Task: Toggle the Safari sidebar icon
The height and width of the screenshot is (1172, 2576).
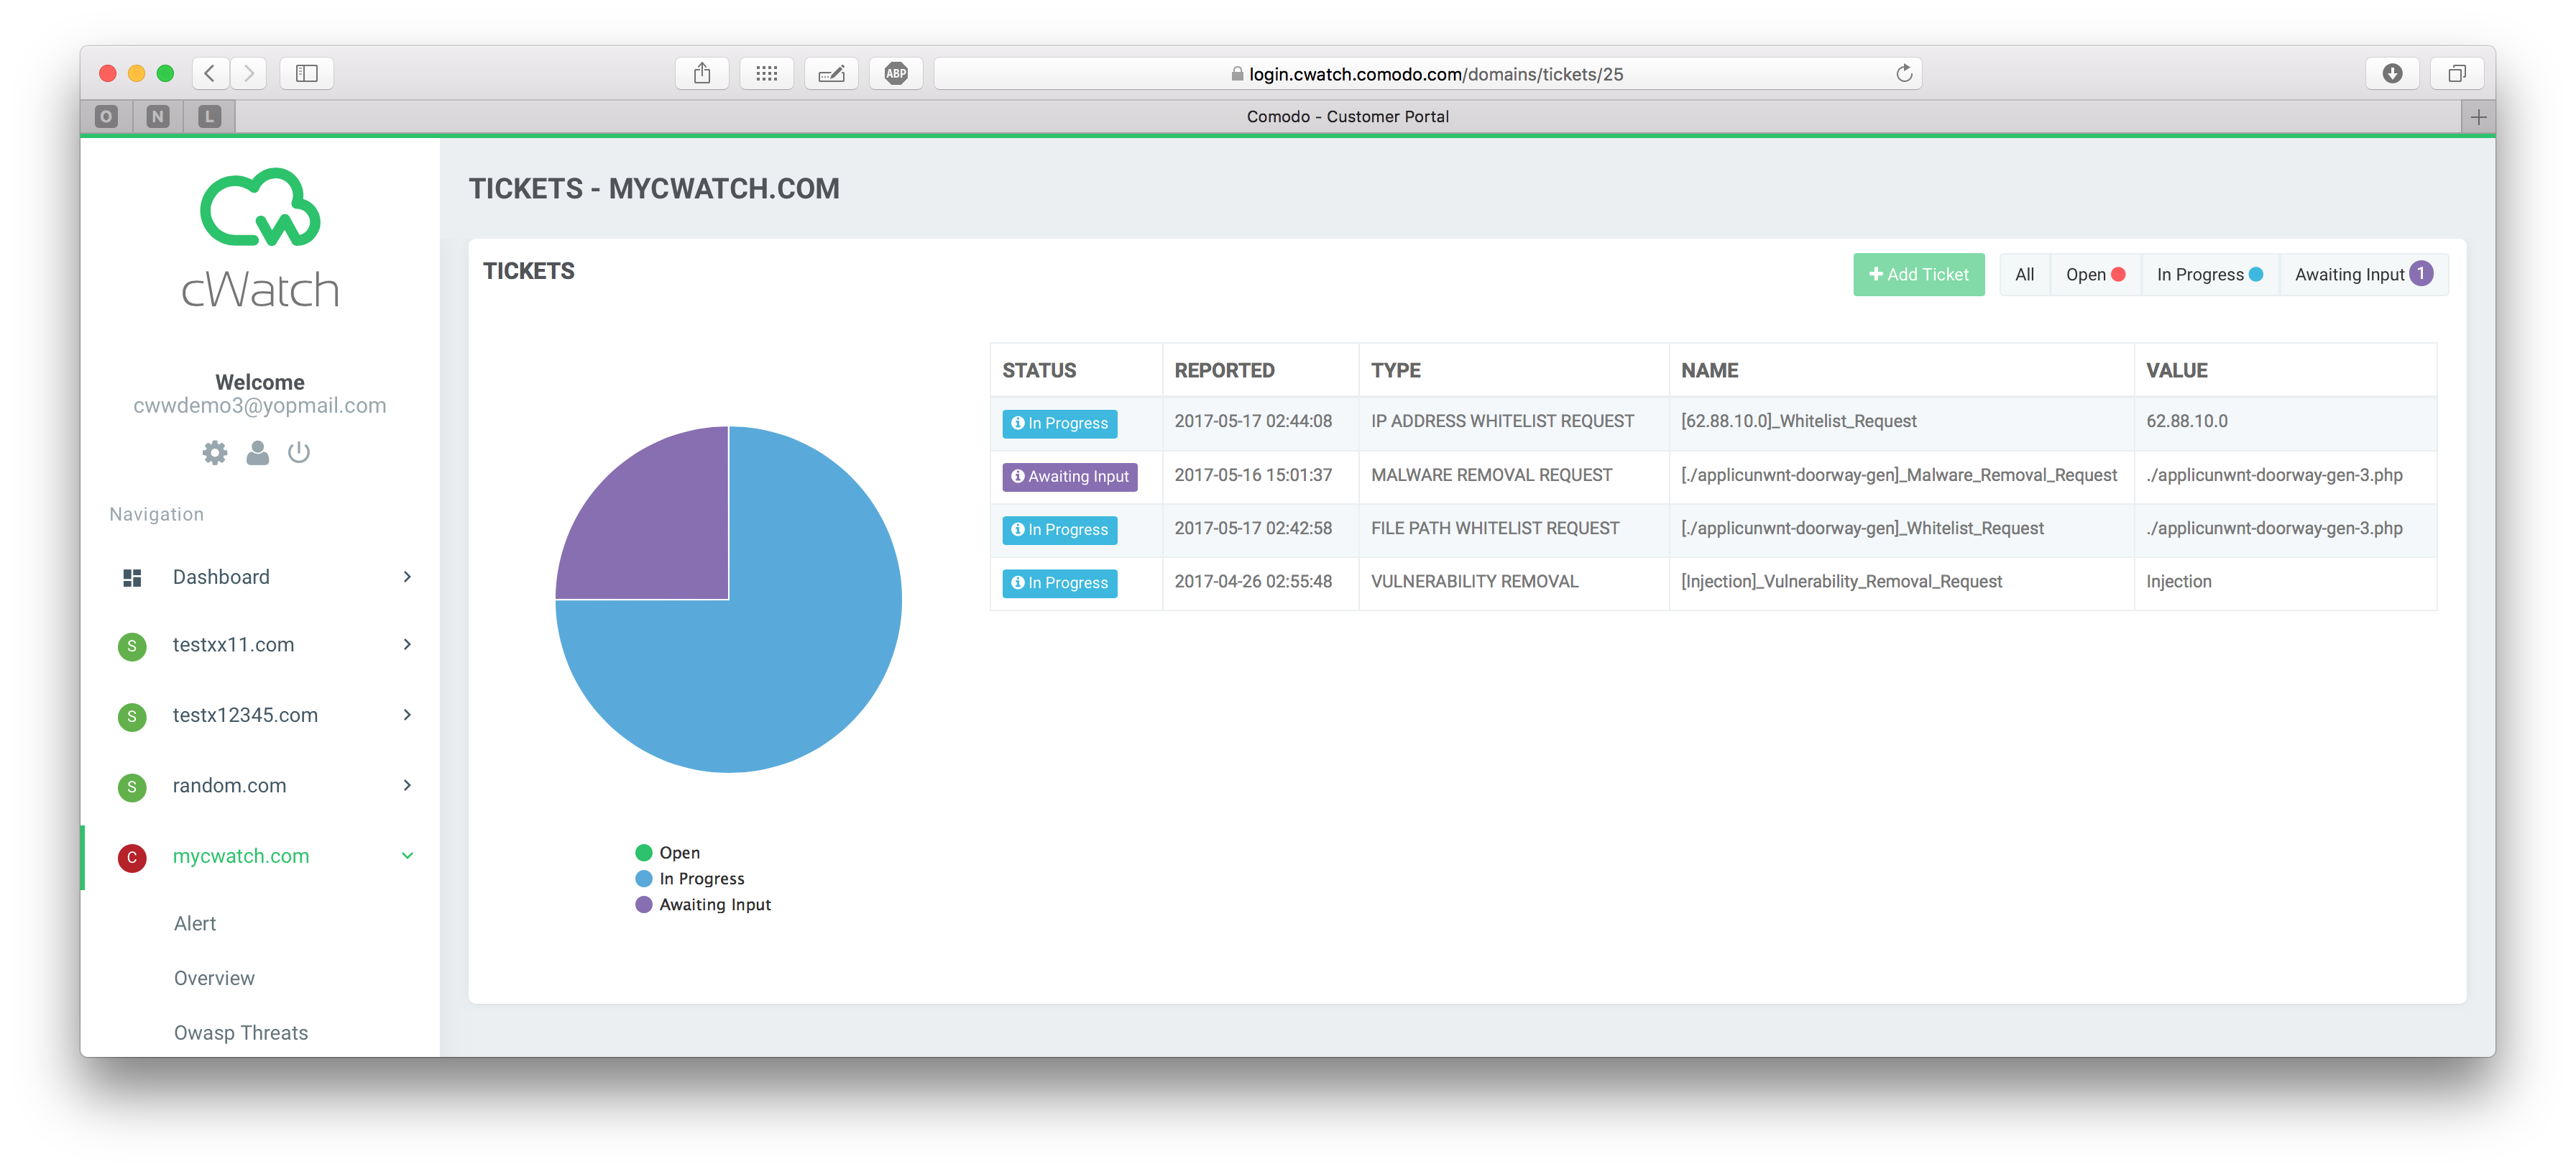Action: [x=307, y=74]
